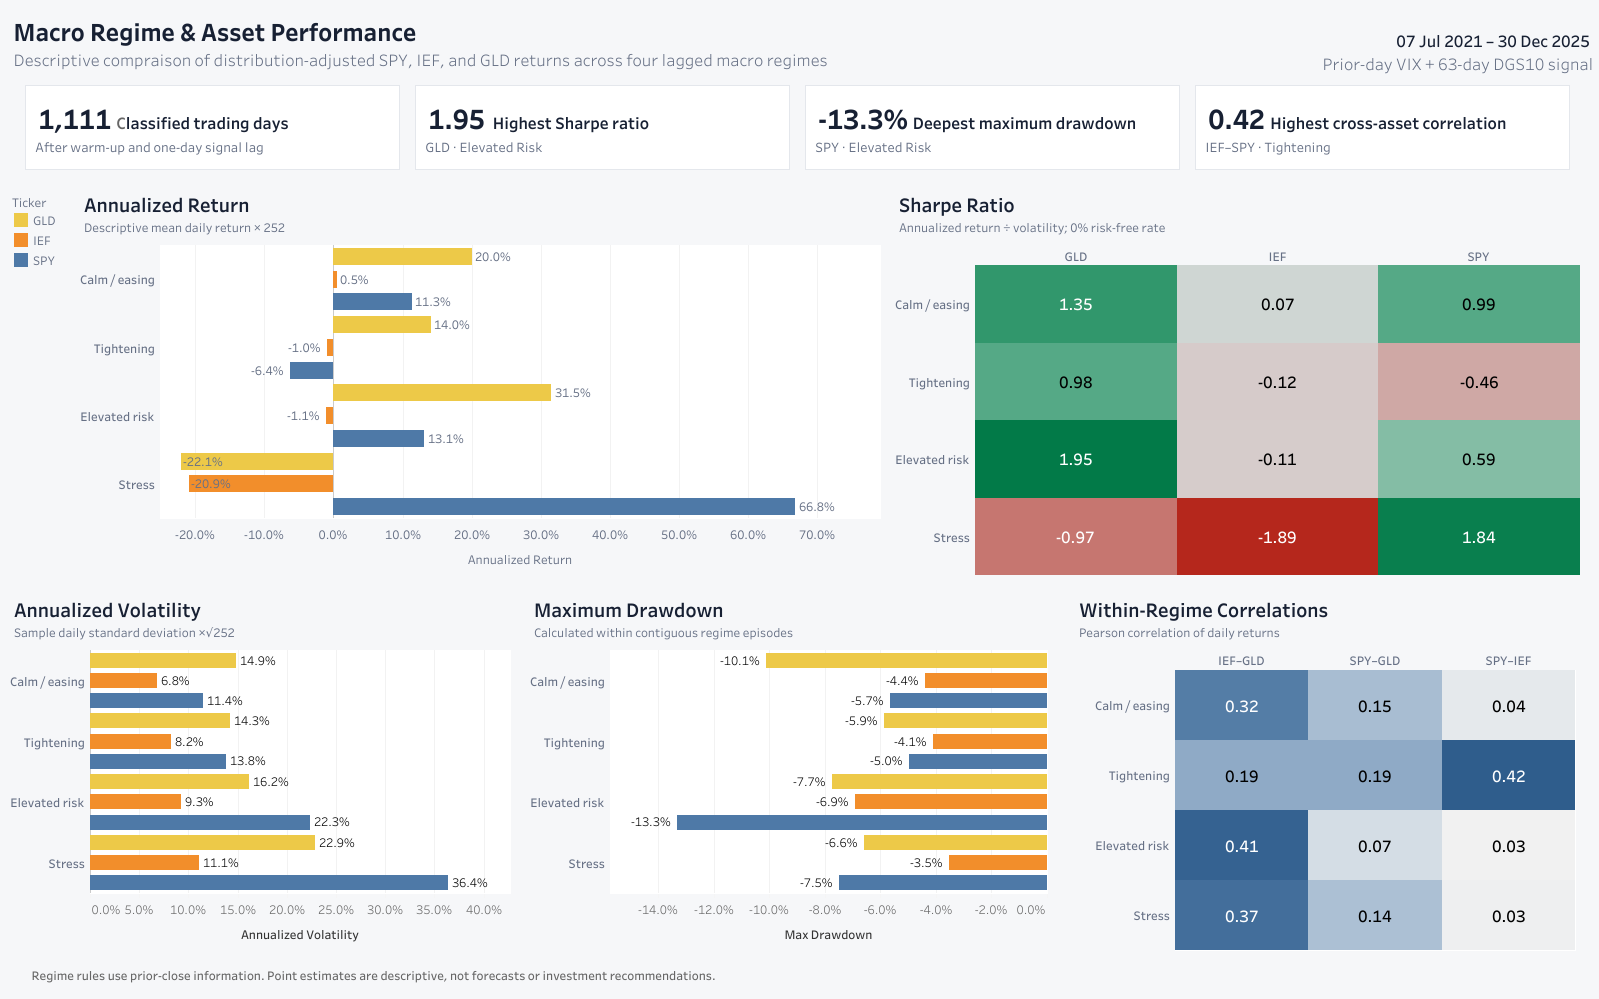
Task: Click the 31.5% GLD Elevated risk return bar
Action: coord(442,393)
